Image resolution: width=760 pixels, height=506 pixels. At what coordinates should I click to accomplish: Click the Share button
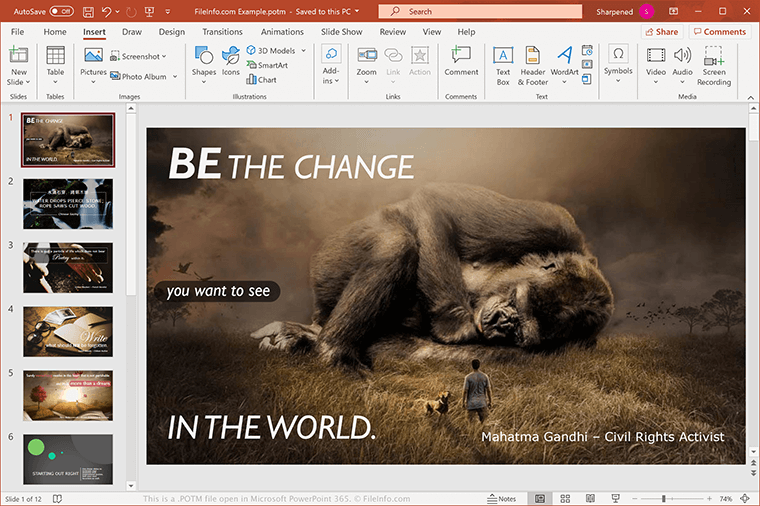[661, 32]
